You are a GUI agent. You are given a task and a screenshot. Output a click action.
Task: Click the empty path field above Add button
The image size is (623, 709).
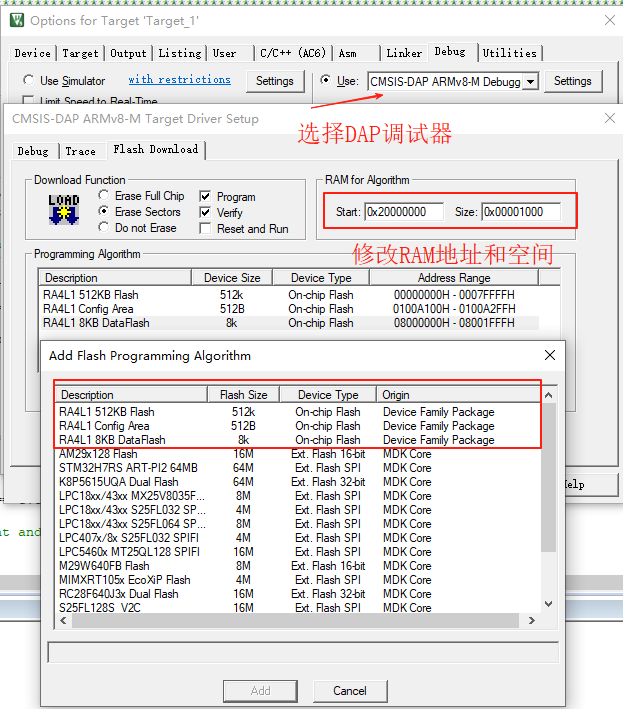[x=303, y=653]
